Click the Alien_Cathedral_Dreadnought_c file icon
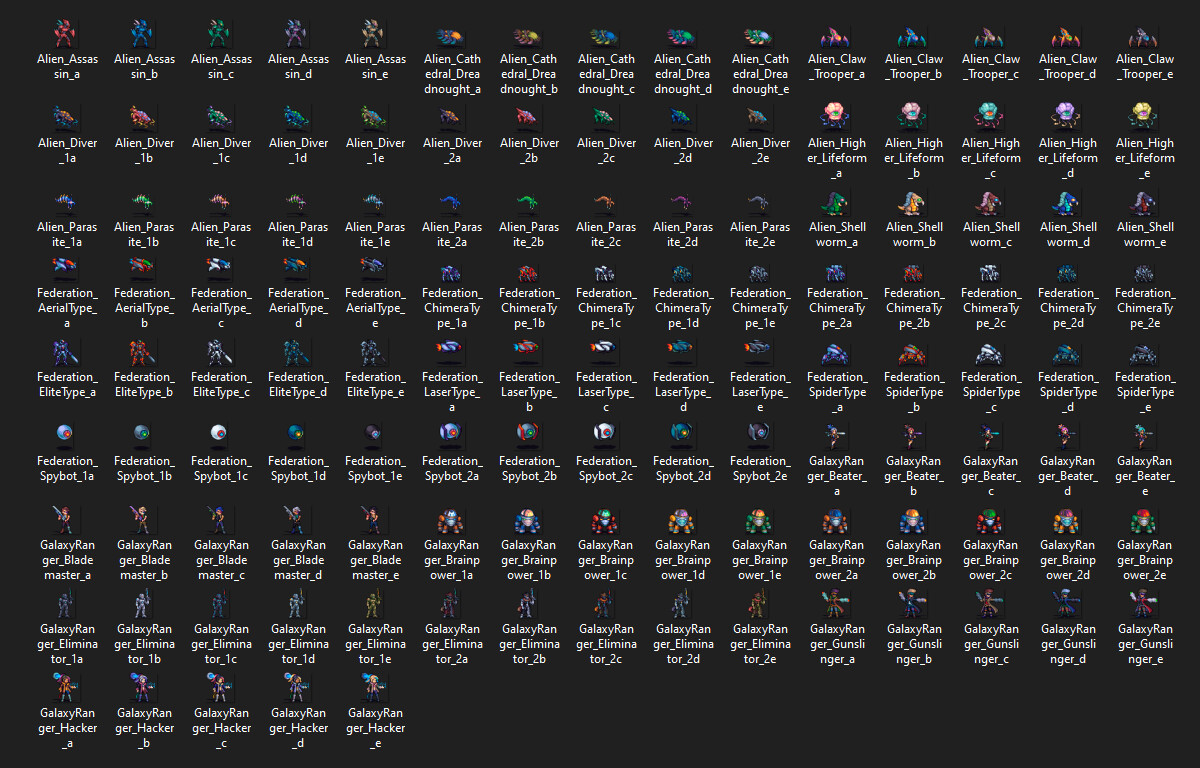The width and height of the screenshot is (1200, 768). [606, 37]
